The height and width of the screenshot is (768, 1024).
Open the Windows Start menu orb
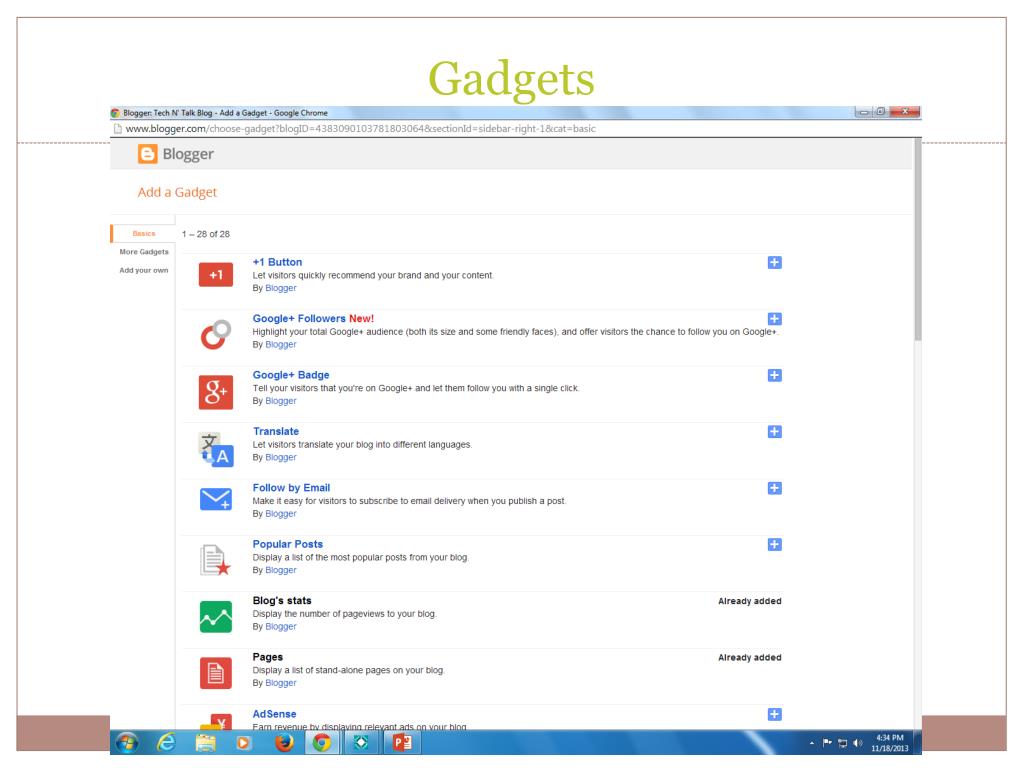[x=127, y=743]
